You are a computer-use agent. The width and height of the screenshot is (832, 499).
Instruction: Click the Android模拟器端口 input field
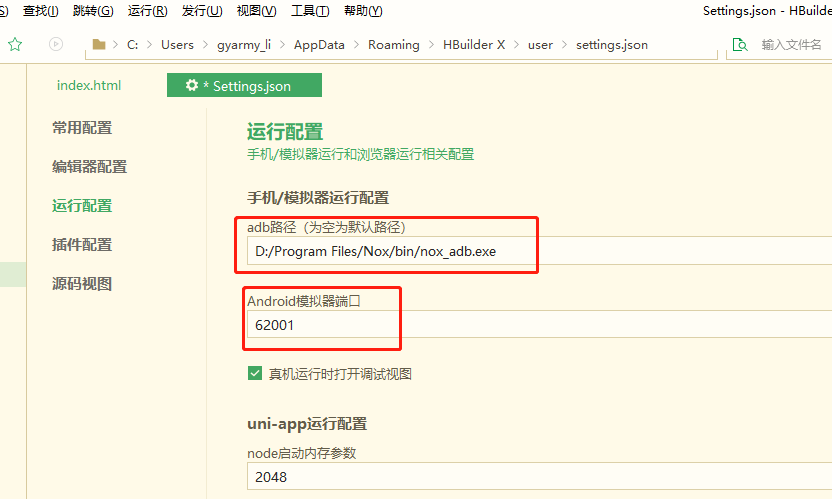pyautogui.click(x=540, y=325)
